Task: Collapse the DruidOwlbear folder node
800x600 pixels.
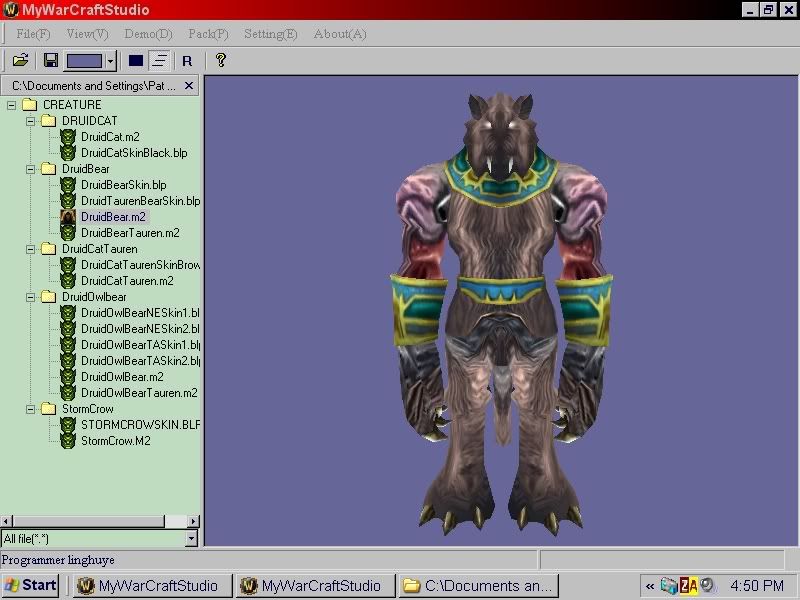Action: [31, 297]
